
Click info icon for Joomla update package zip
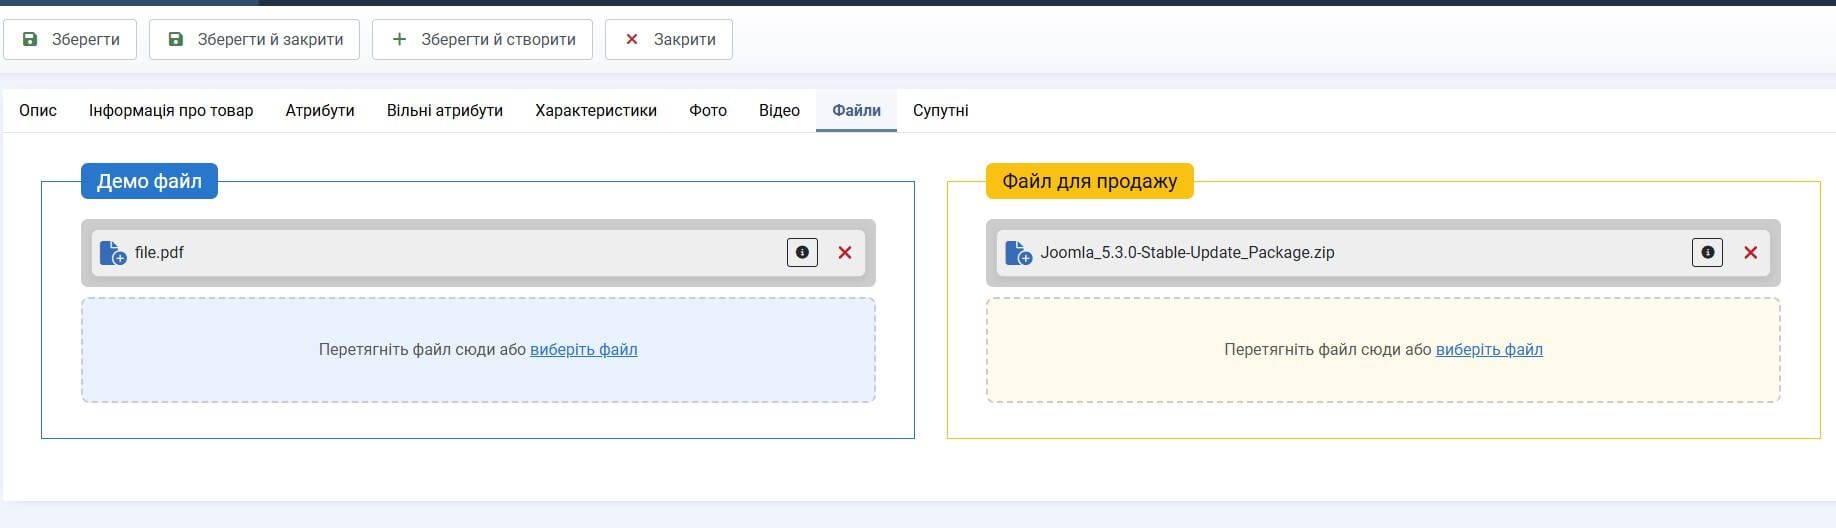point(1707,253)
